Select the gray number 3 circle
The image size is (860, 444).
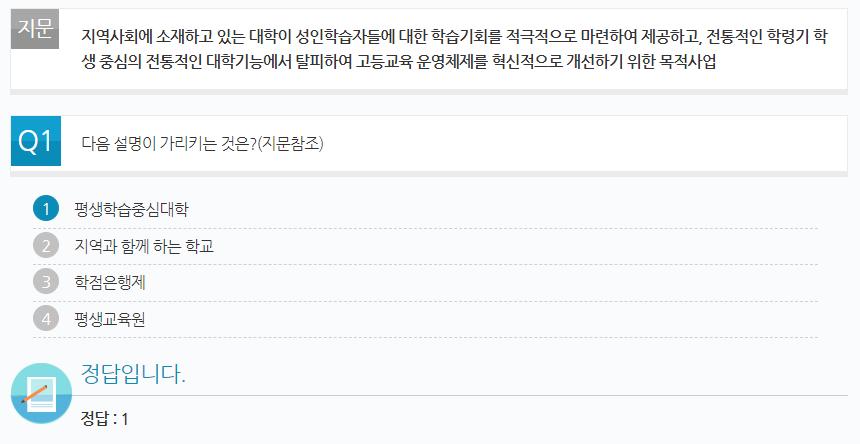click(x=46, y=282)
